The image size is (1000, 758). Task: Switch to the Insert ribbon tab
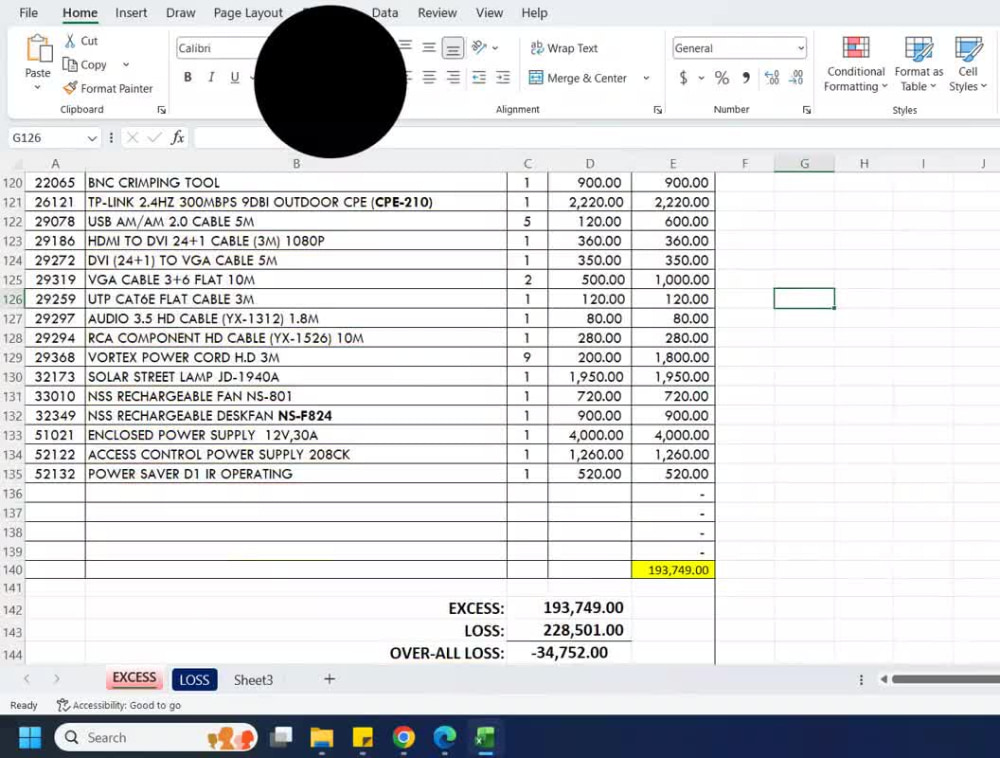tap(131, 13)
